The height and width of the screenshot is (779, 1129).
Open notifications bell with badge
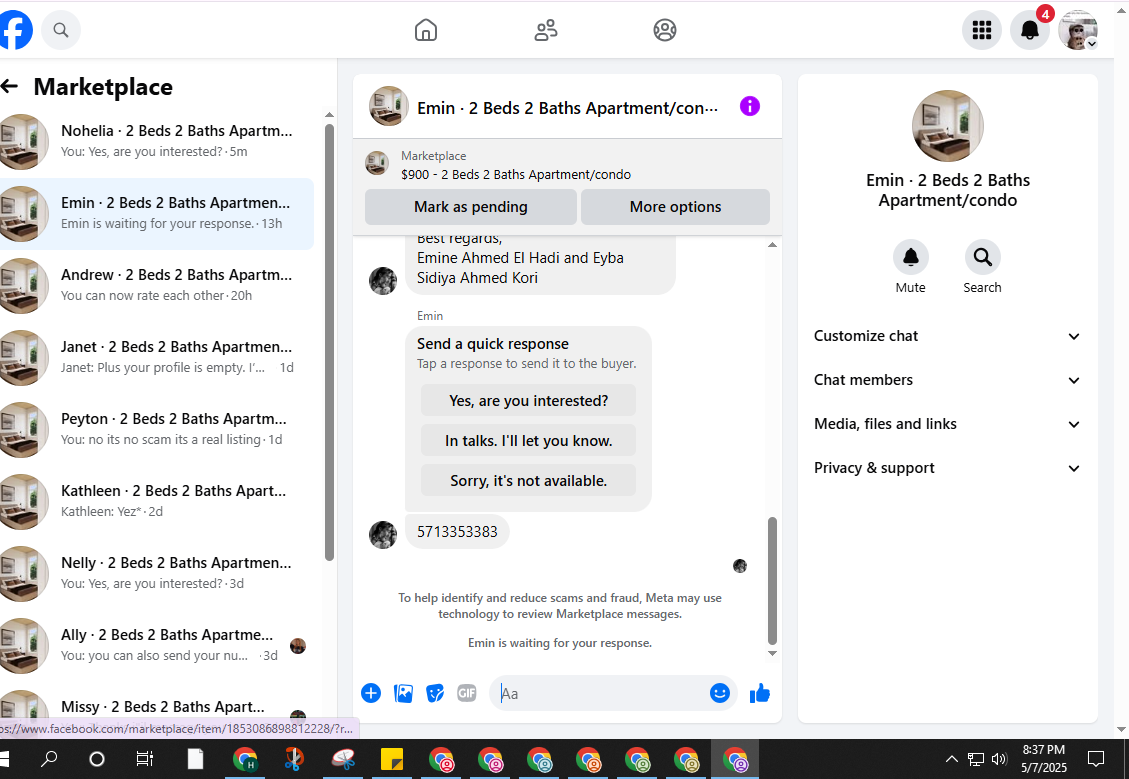(x=1030, y=30)
